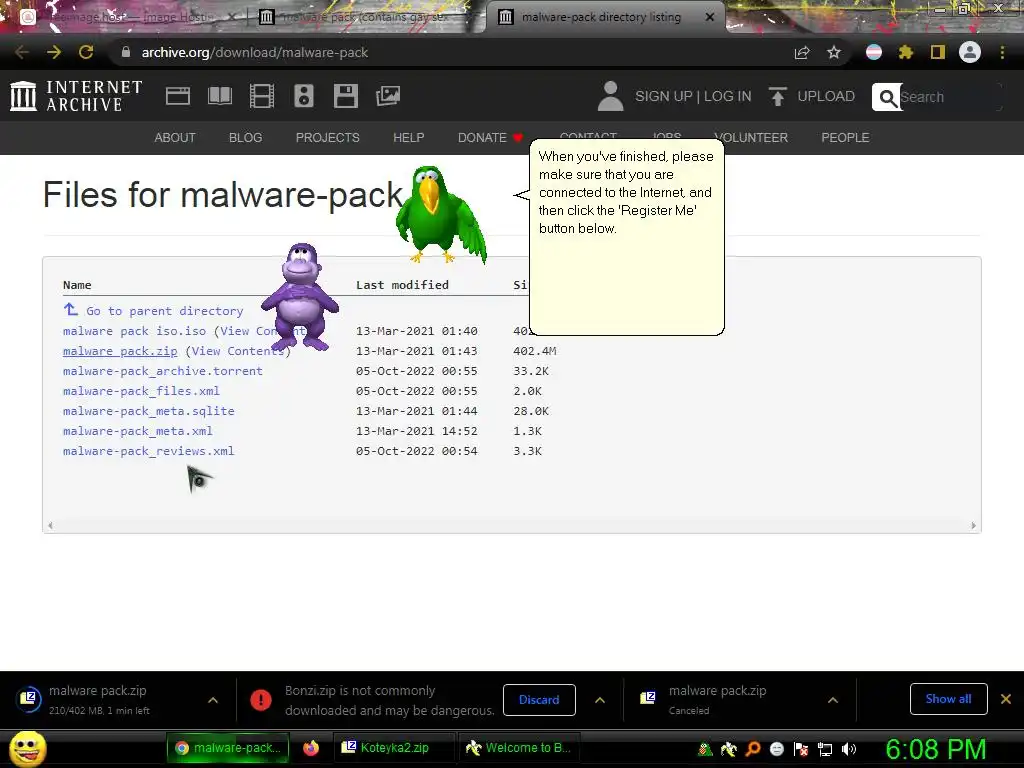Click the green Peedy parrot character
1024x768 pixels.
(441, 214)
